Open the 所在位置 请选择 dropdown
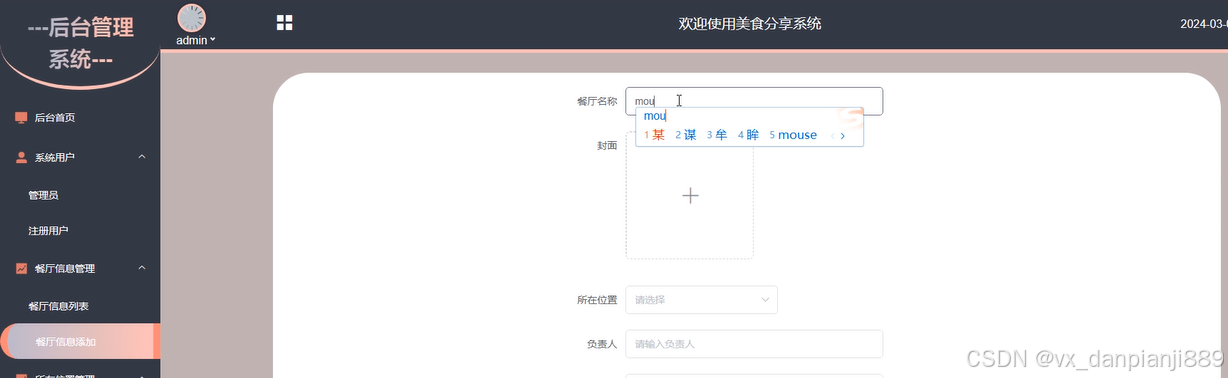The width and height of the screenshot is (1228, 378). point(701,300)
